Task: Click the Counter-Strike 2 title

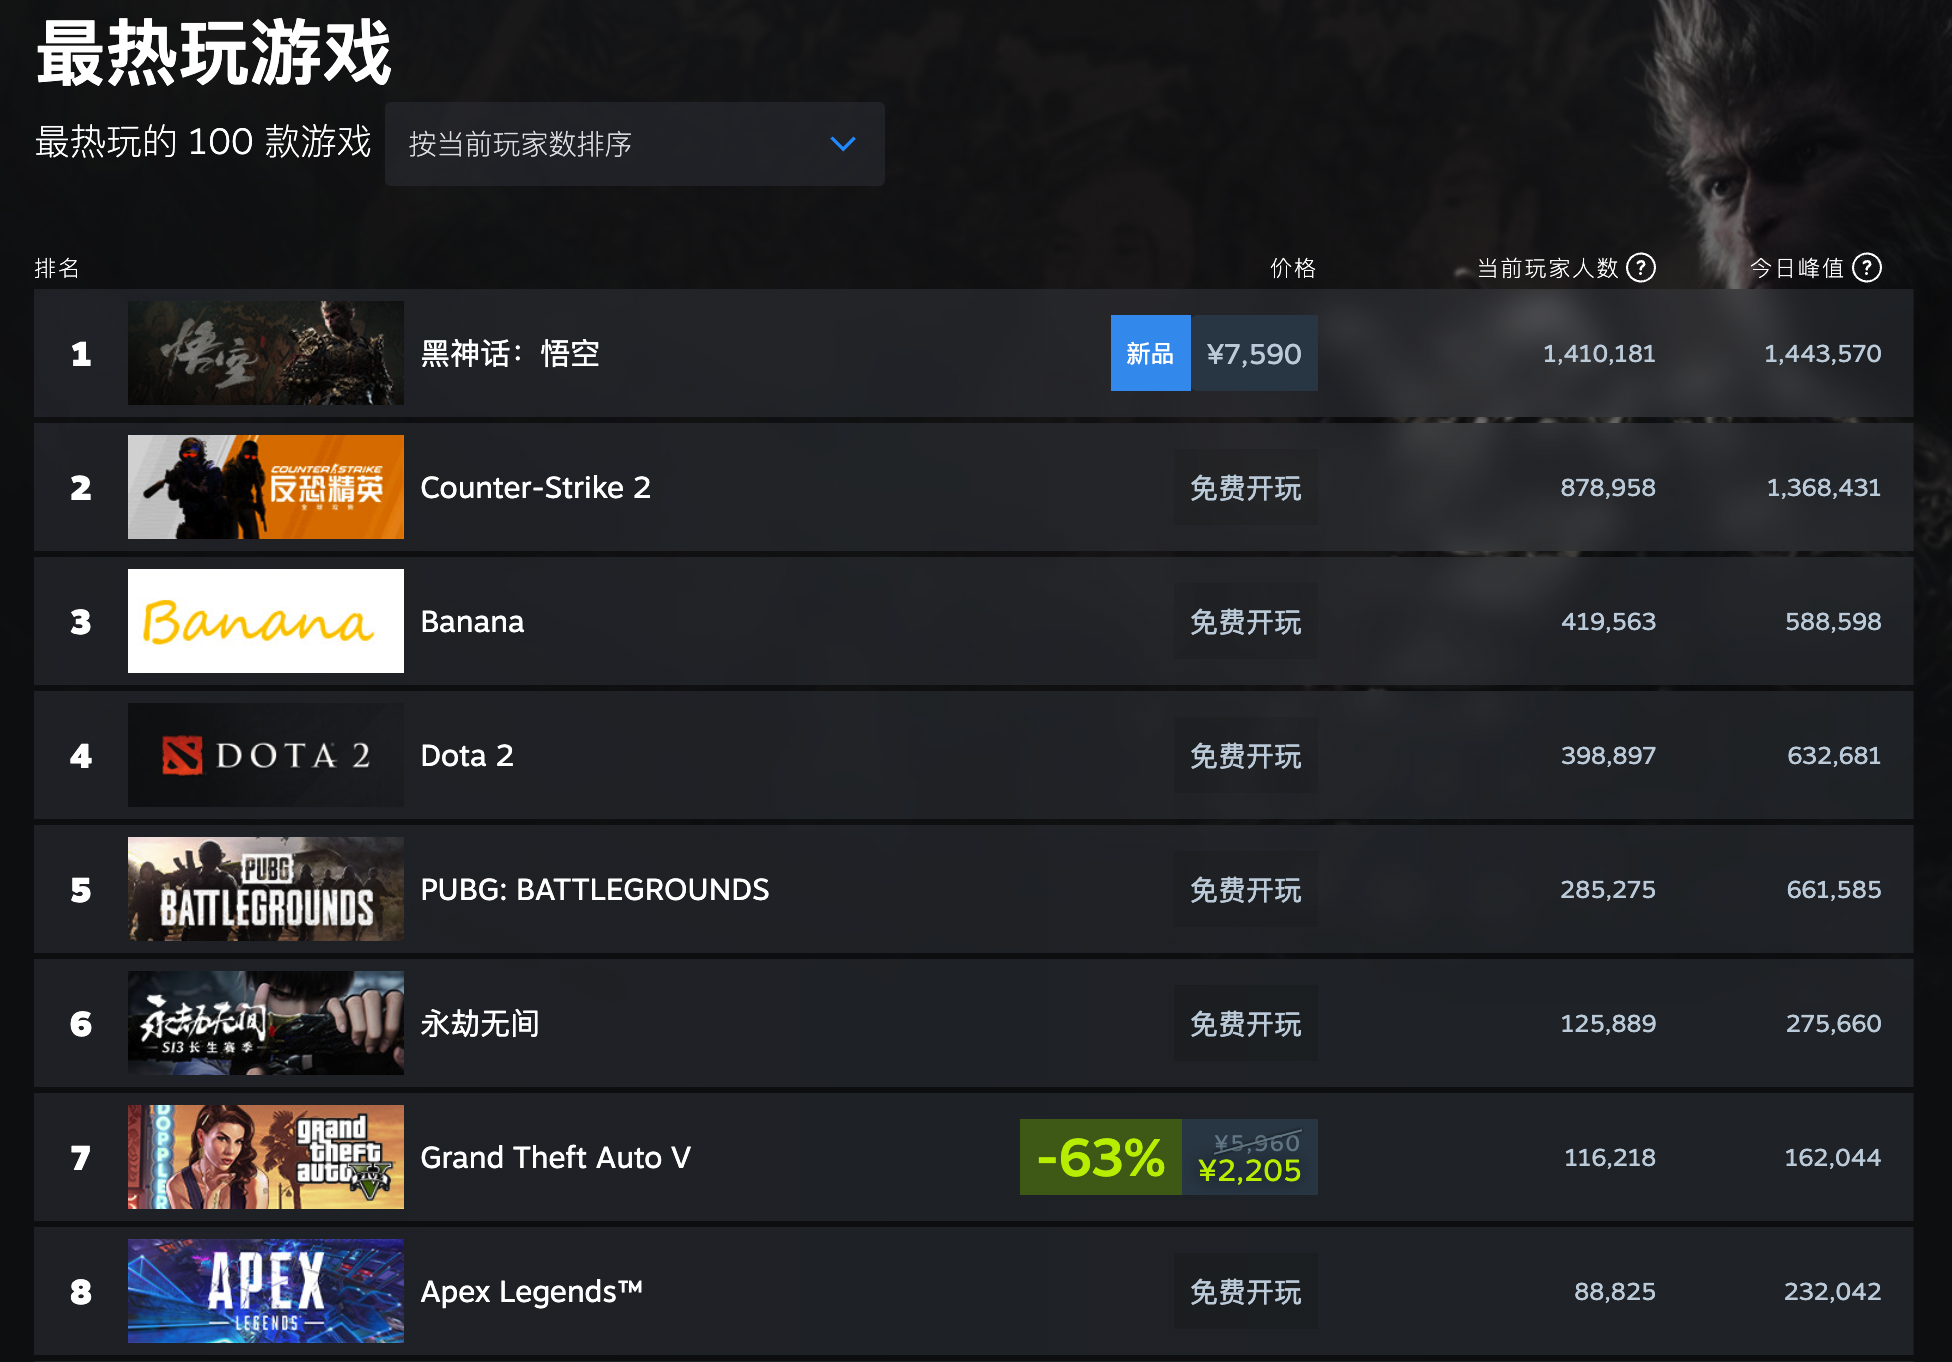Action: pyautogui.click(x=536, y=487)
